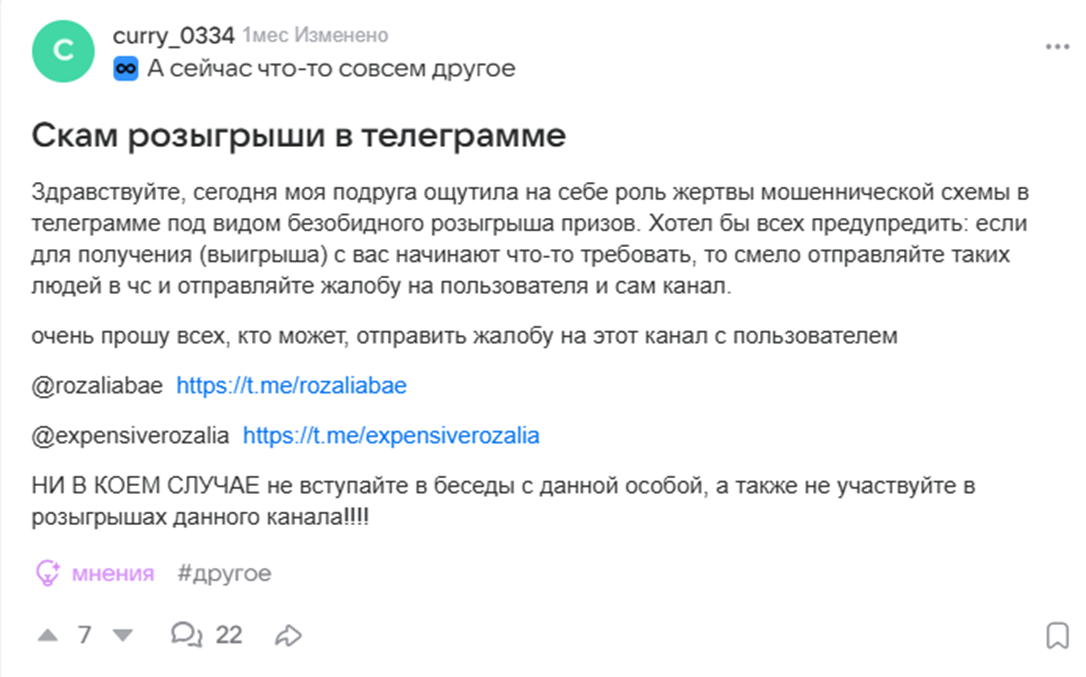Open comments via the speech bubble icon
This screenshot has width=1086, height=677.
tap(187, 635)
